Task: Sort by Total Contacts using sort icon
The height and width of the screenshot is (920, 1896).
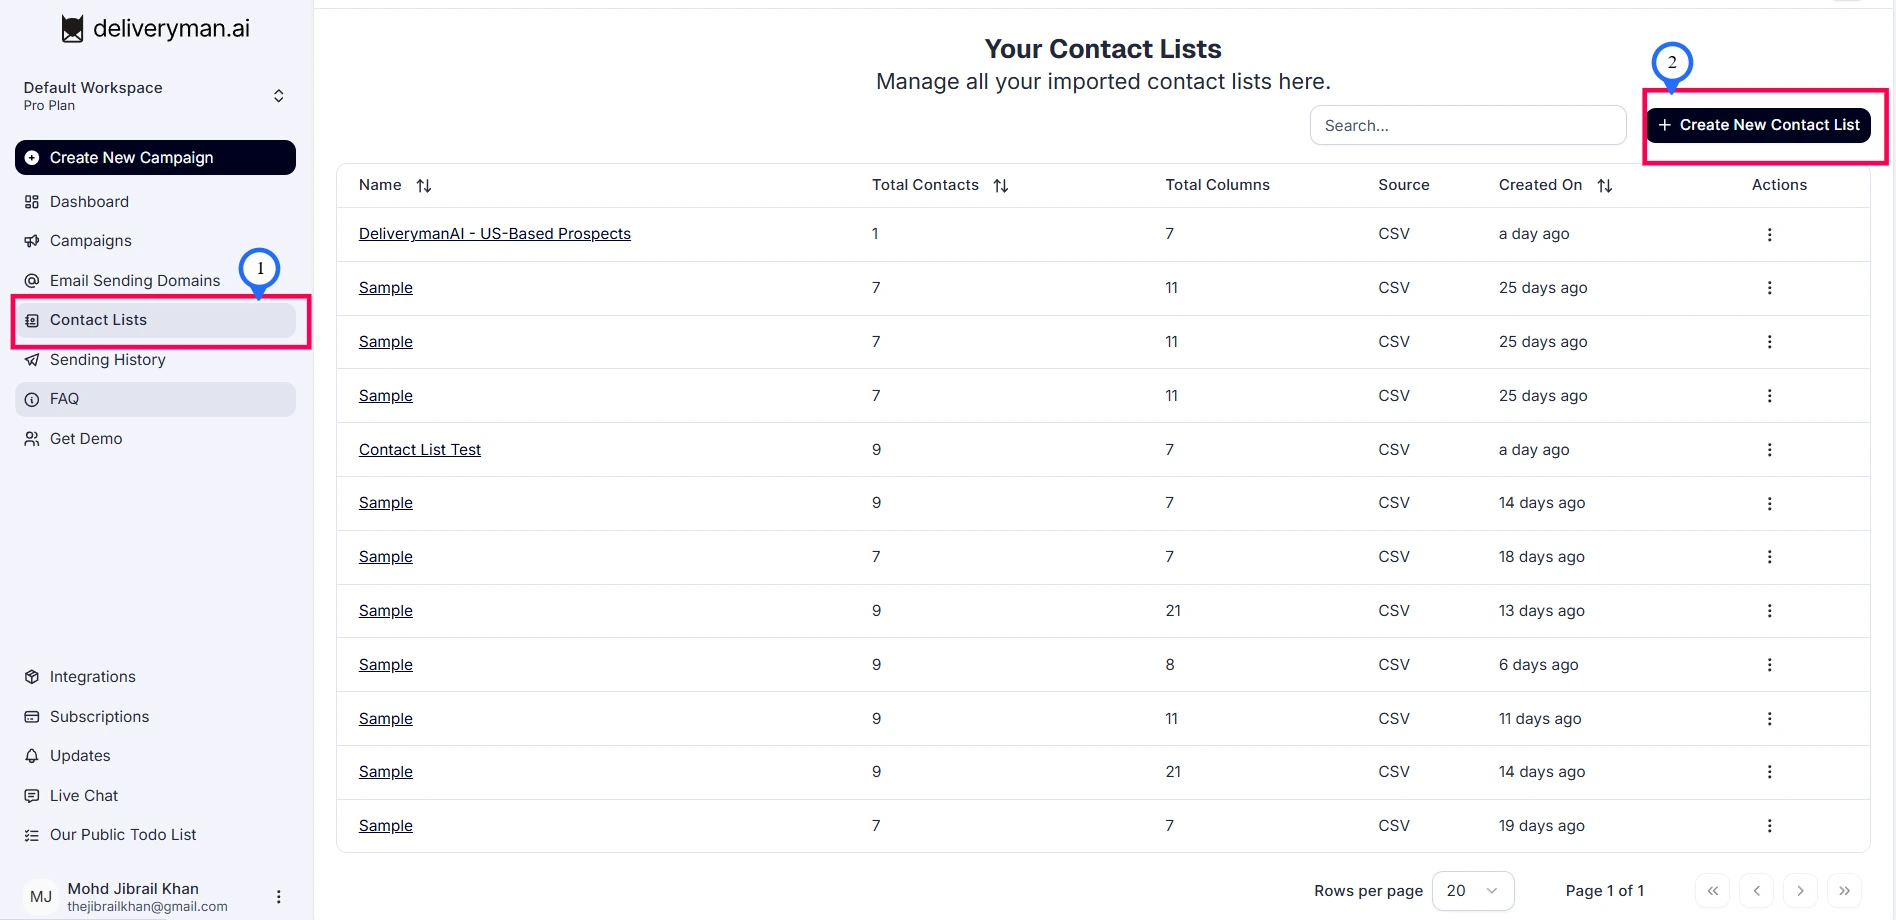Action: 1001,186
